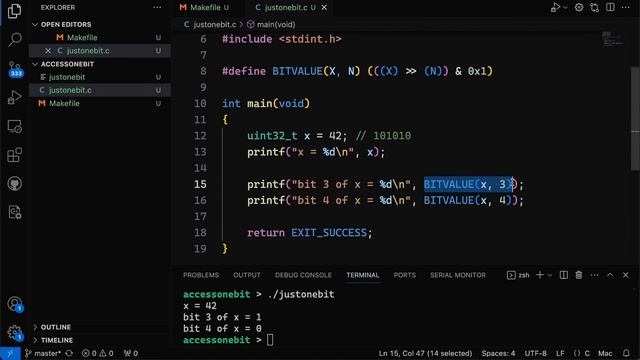Open notifications bell in status bar
The image size is (640, 360).
[626, 353]
